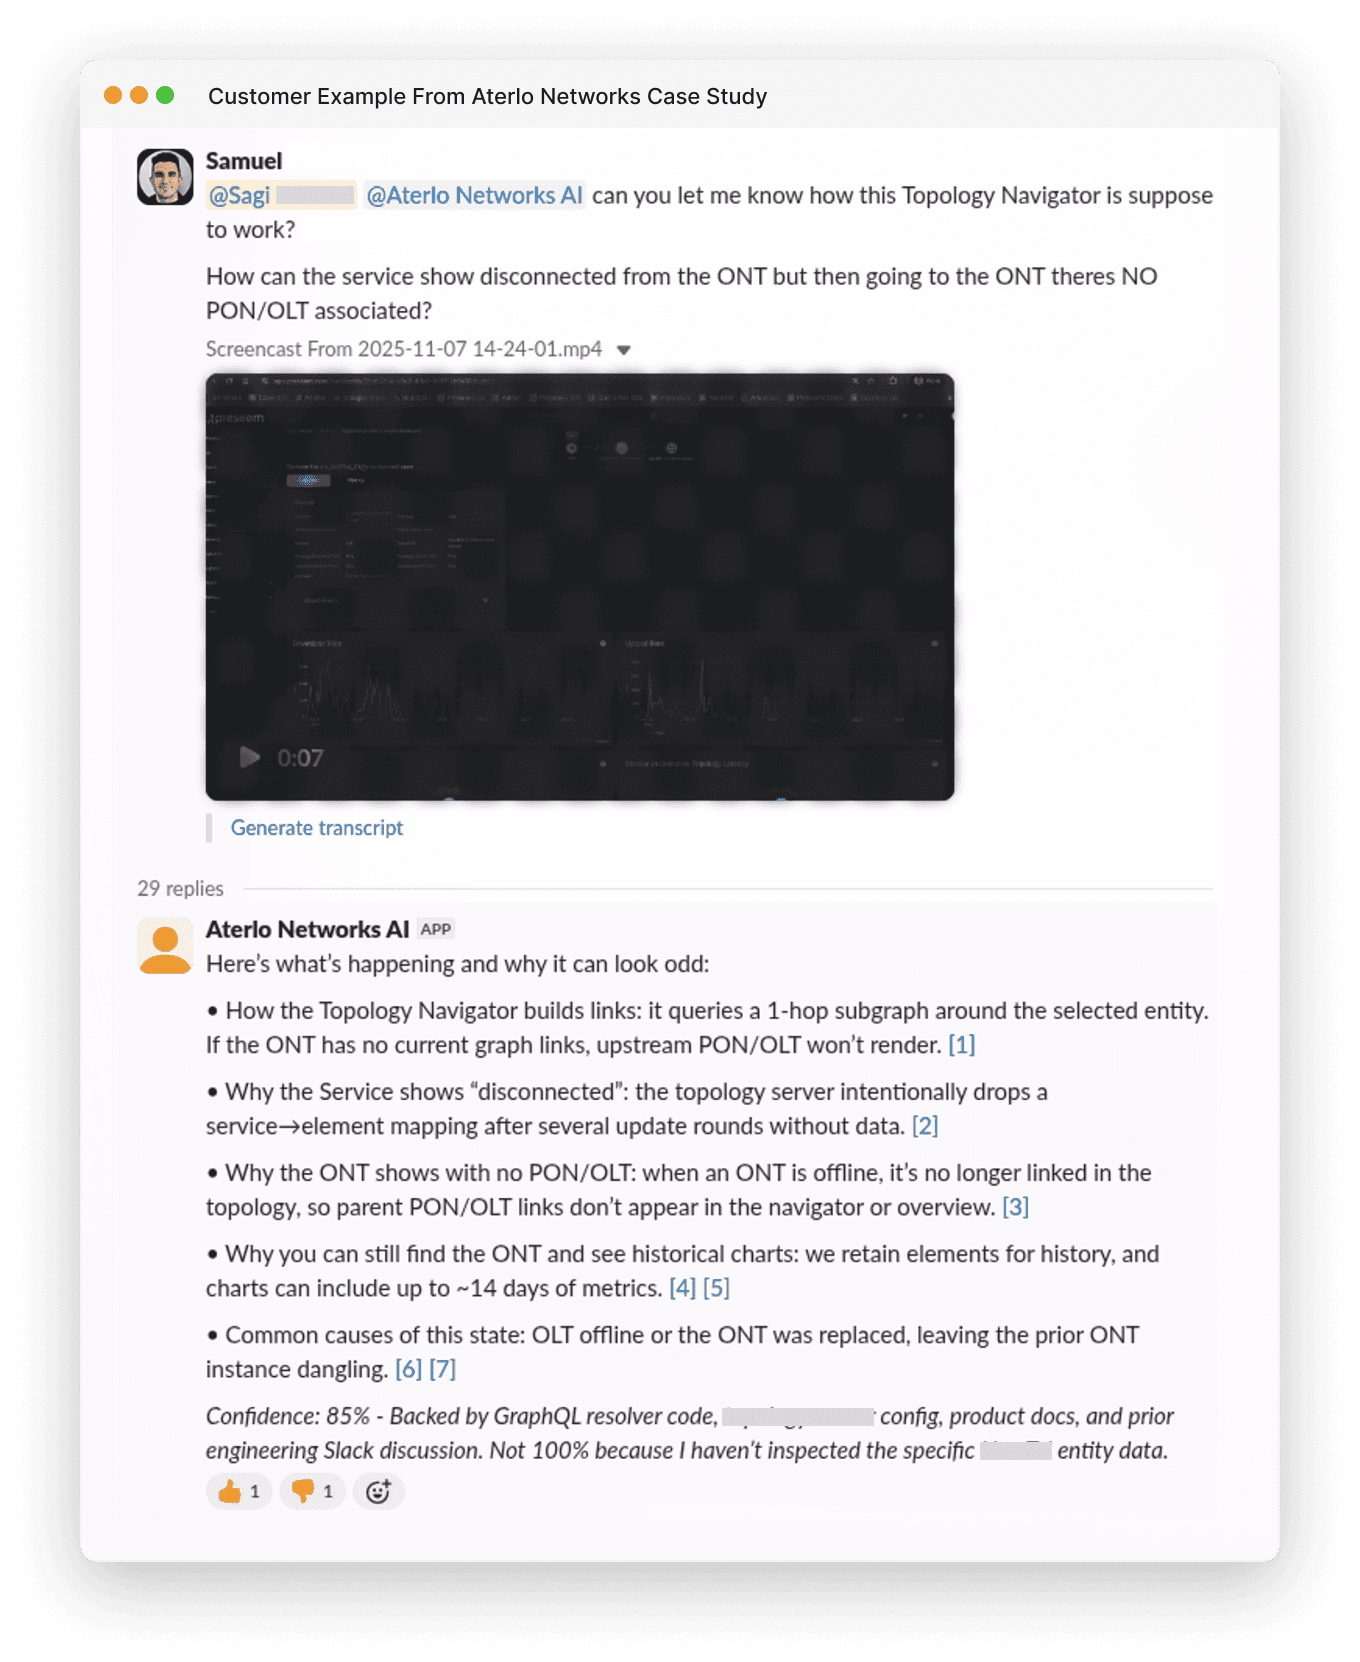This screenshot has width=1360, height=1662.
Task: Click the thumbs down reaction
Action: tap(312, 1491)
